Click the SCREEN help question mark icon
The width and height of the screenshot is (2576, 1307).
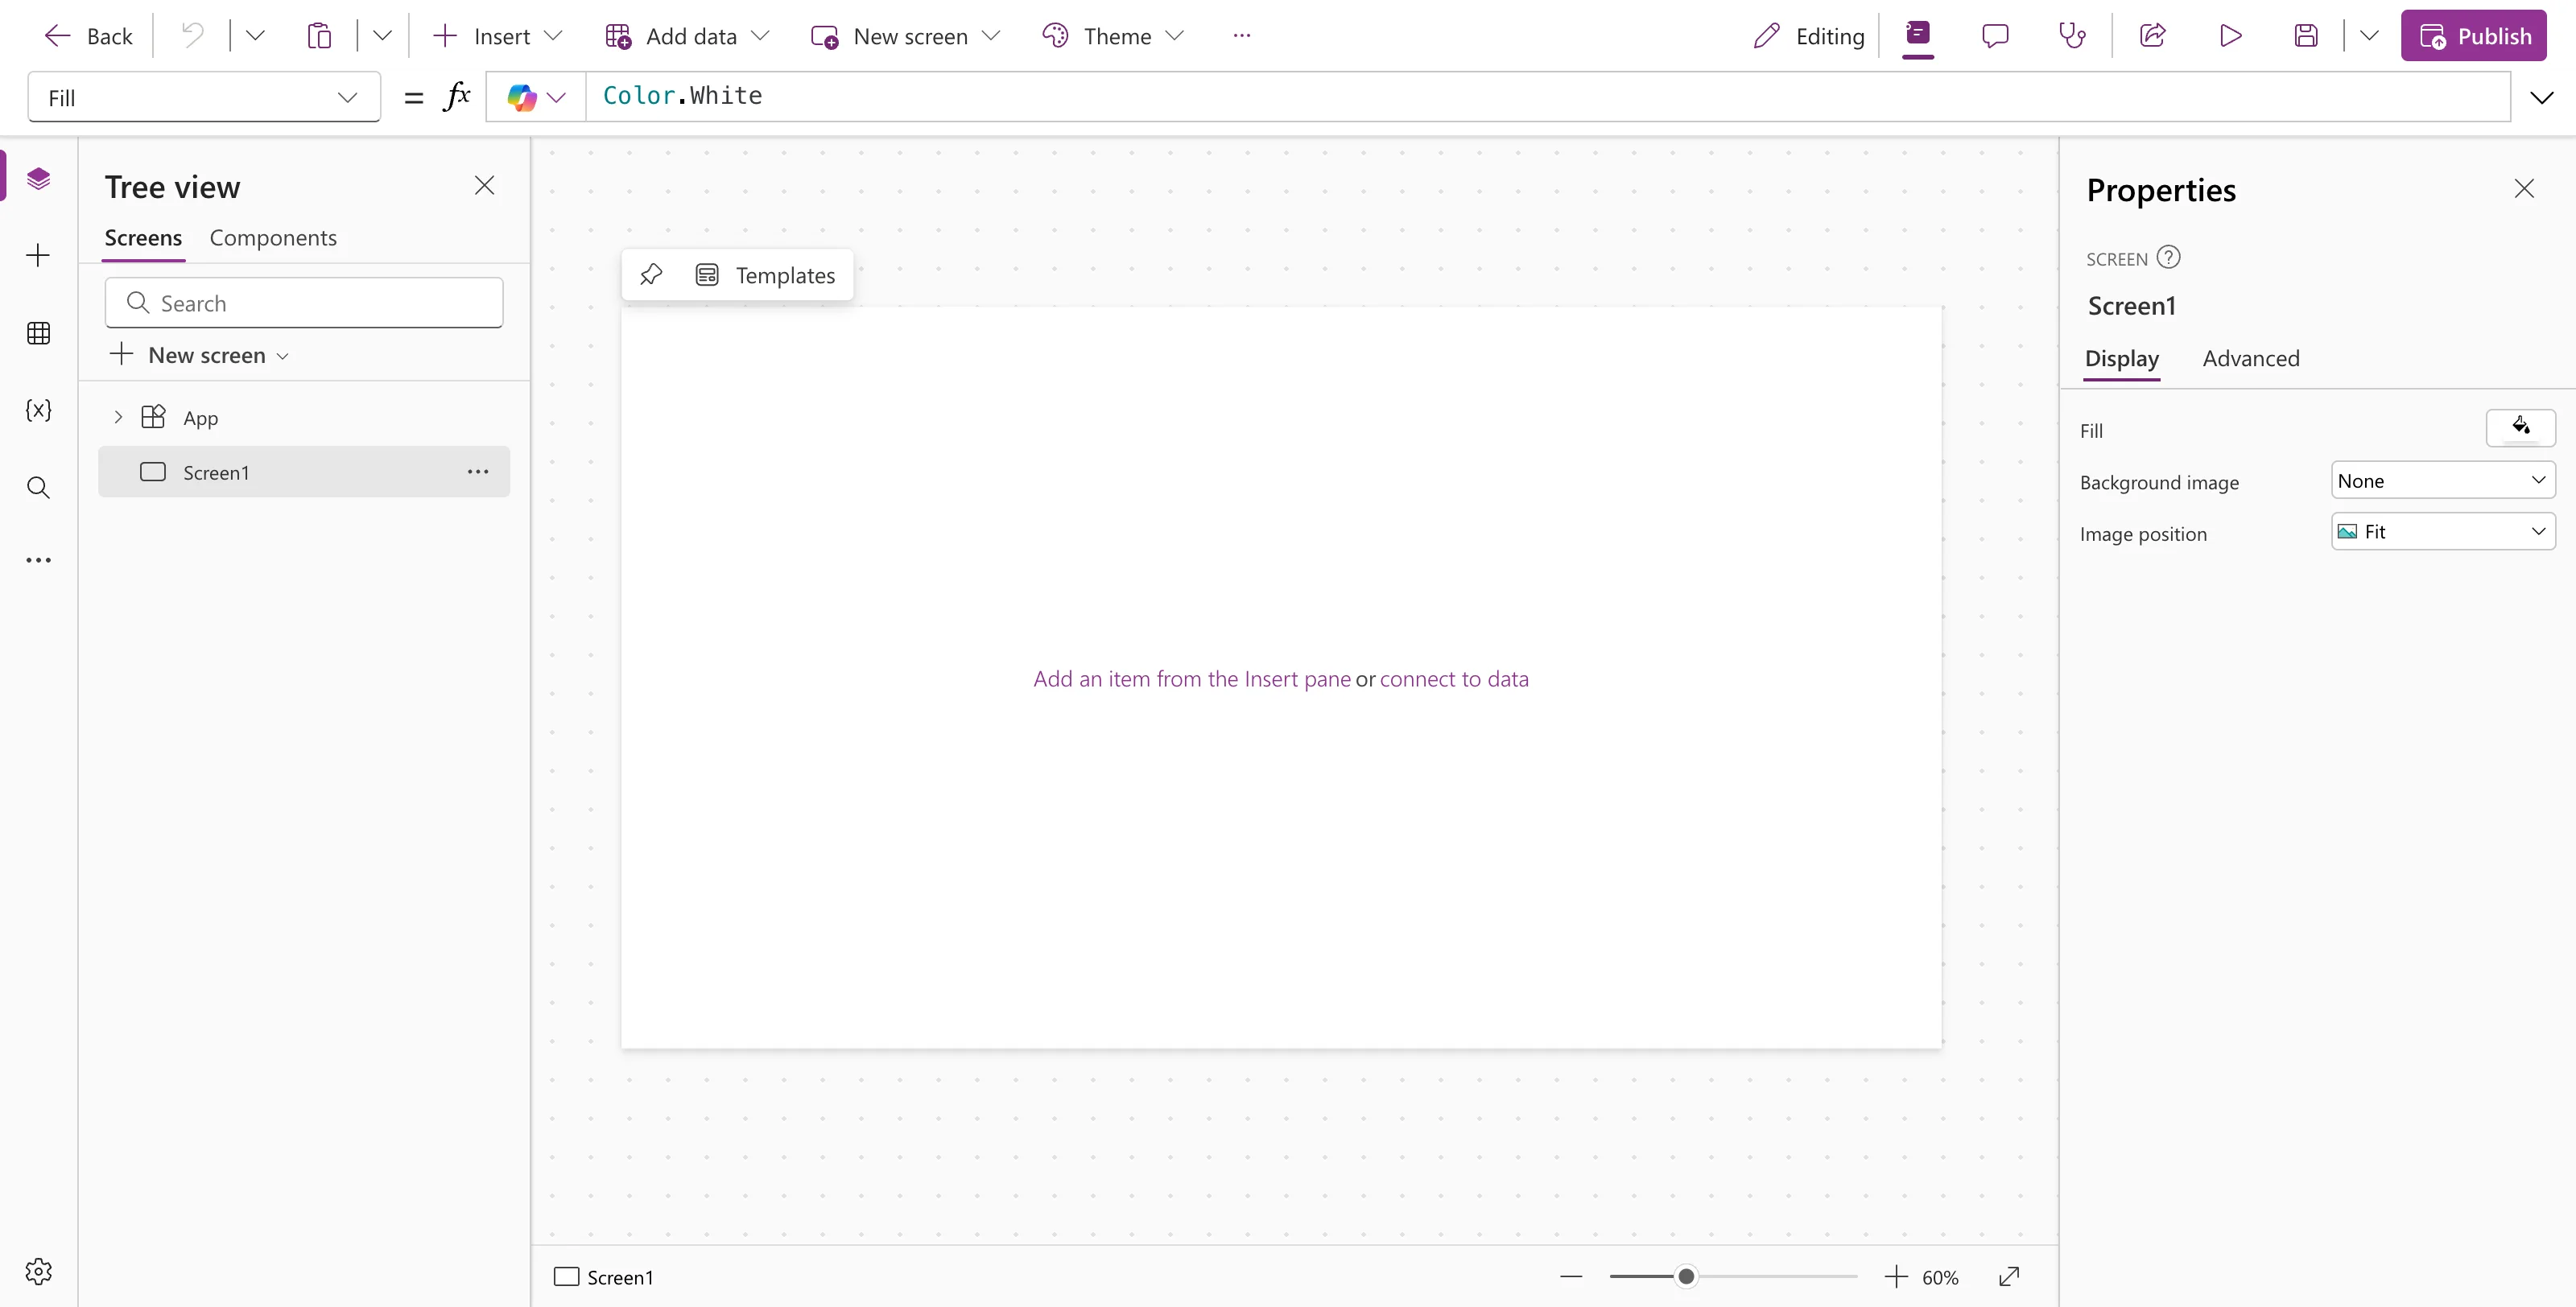tap(2168, 257)
